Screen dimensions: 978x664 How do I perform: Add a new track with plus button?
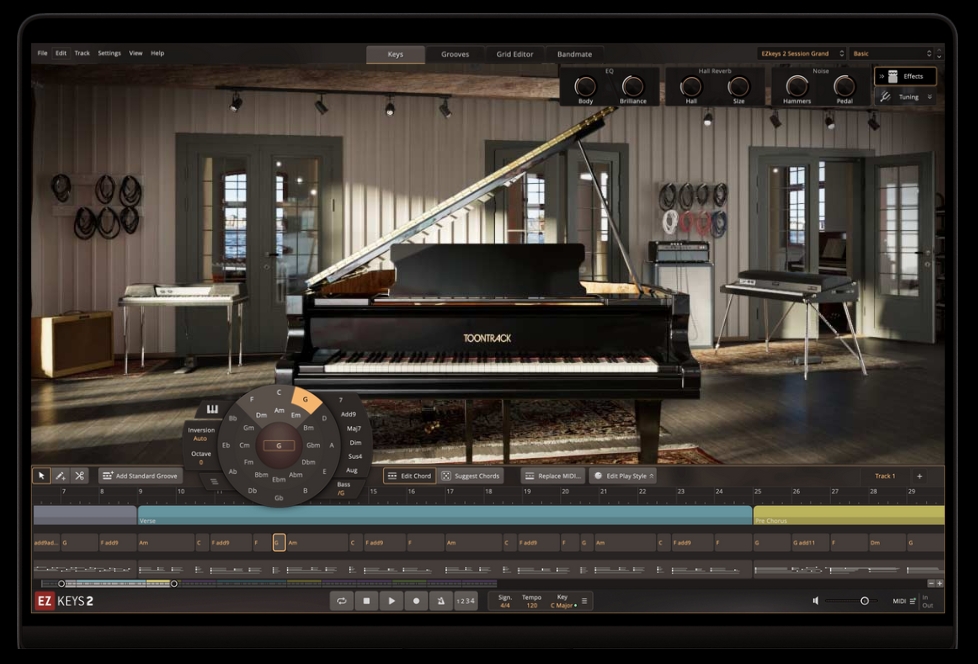tap(919, 476)
